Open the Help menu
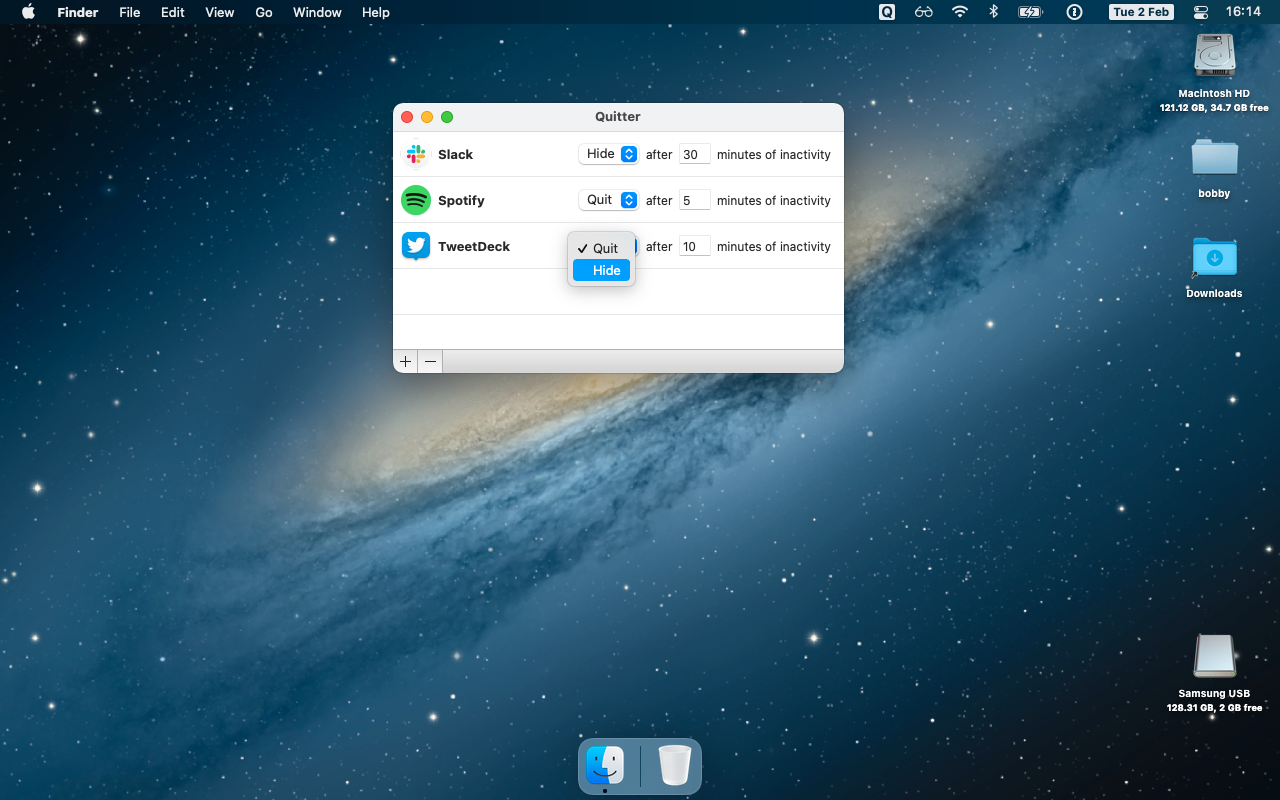 click(x=376, y=12)
